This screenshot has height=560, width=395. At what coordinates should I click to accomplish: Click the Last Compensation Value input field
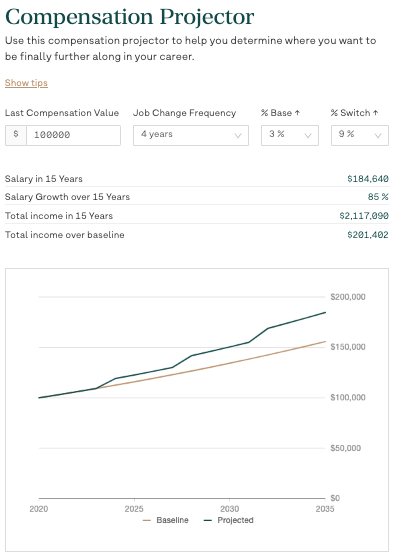(x=73, y=135)
